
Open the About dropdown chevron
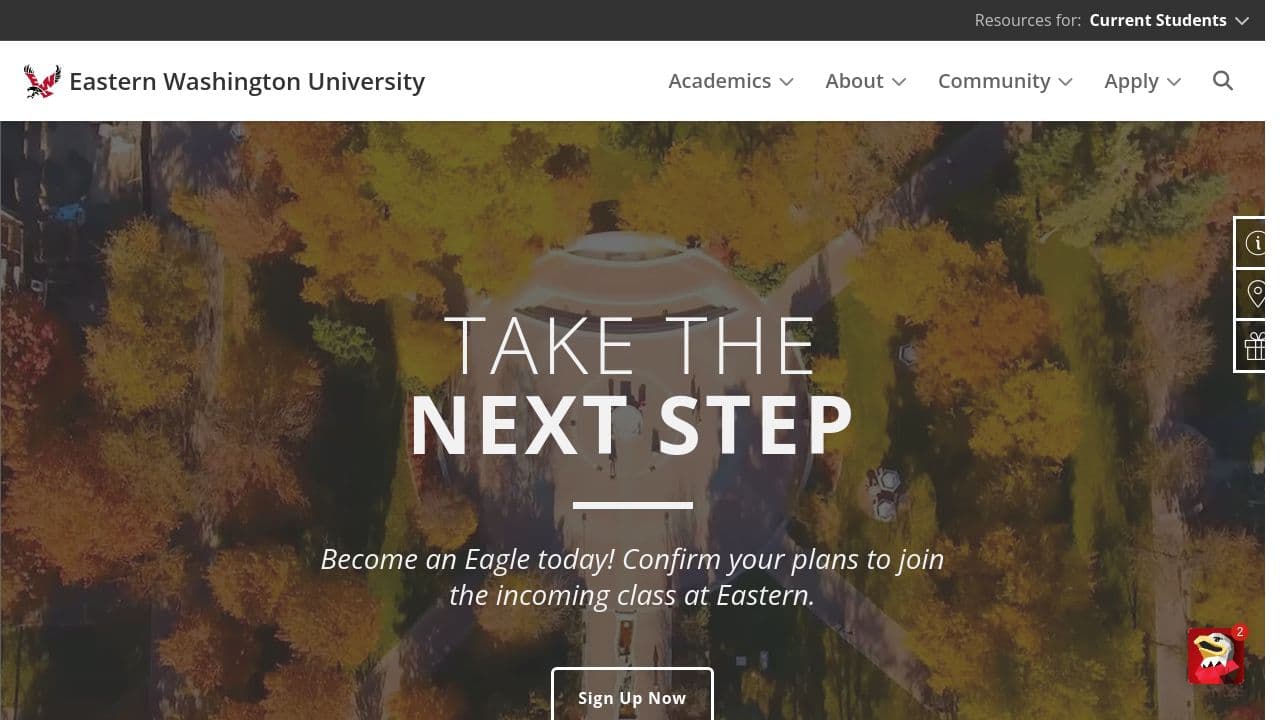point(899,82)
